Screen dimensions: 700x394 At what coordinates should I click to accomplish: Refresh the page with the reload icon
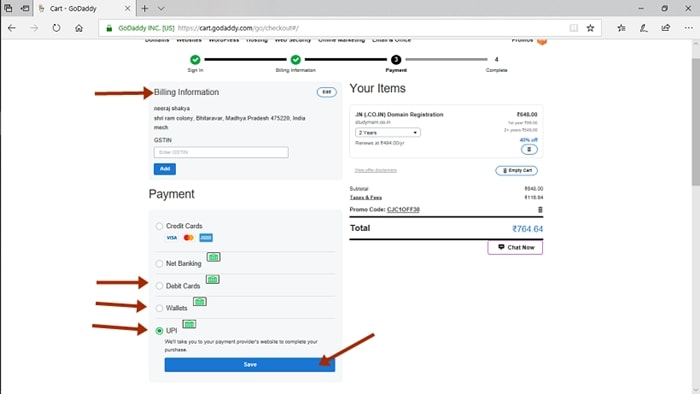coord(56,28)
